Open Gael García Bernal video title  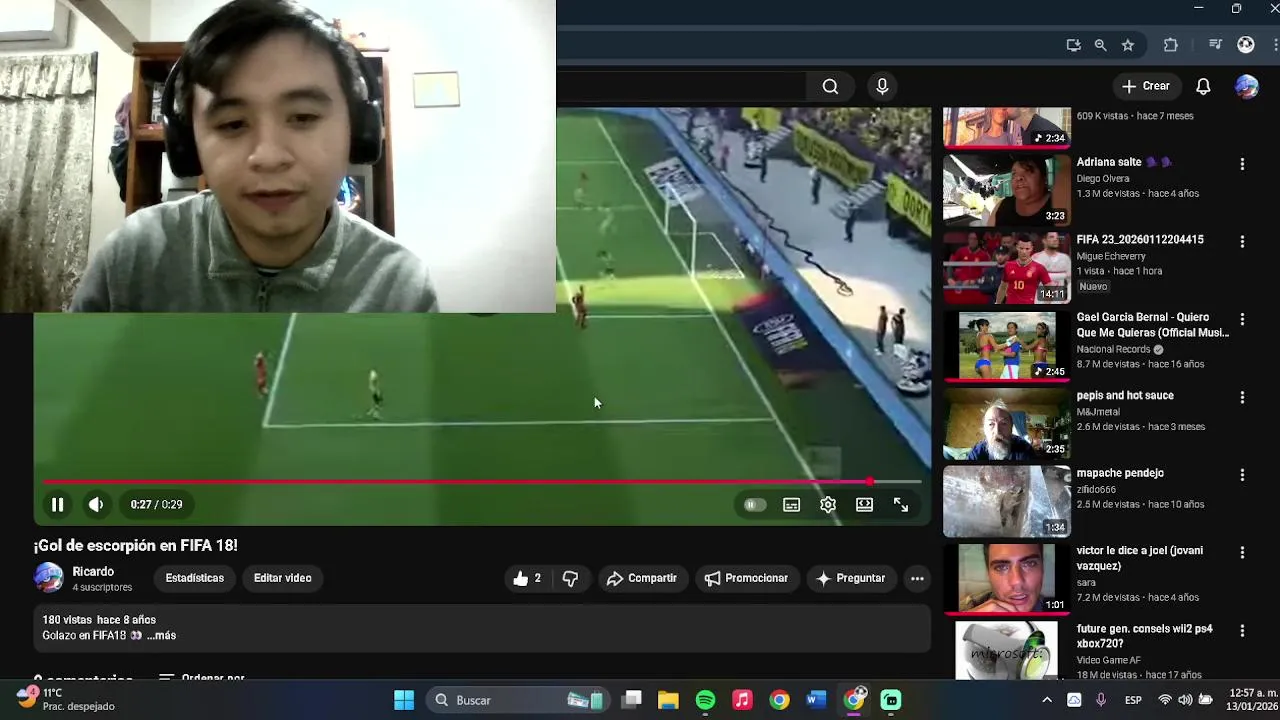1153,325
